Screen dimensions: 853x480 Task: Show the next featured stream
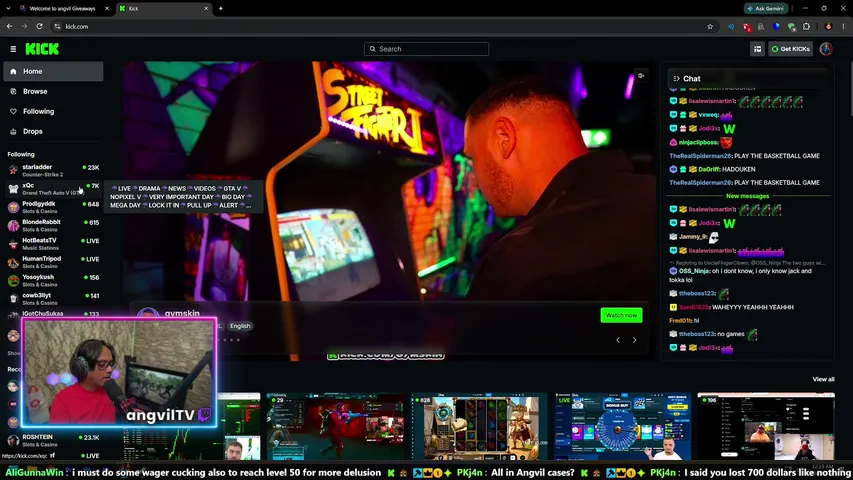point(634,340)
